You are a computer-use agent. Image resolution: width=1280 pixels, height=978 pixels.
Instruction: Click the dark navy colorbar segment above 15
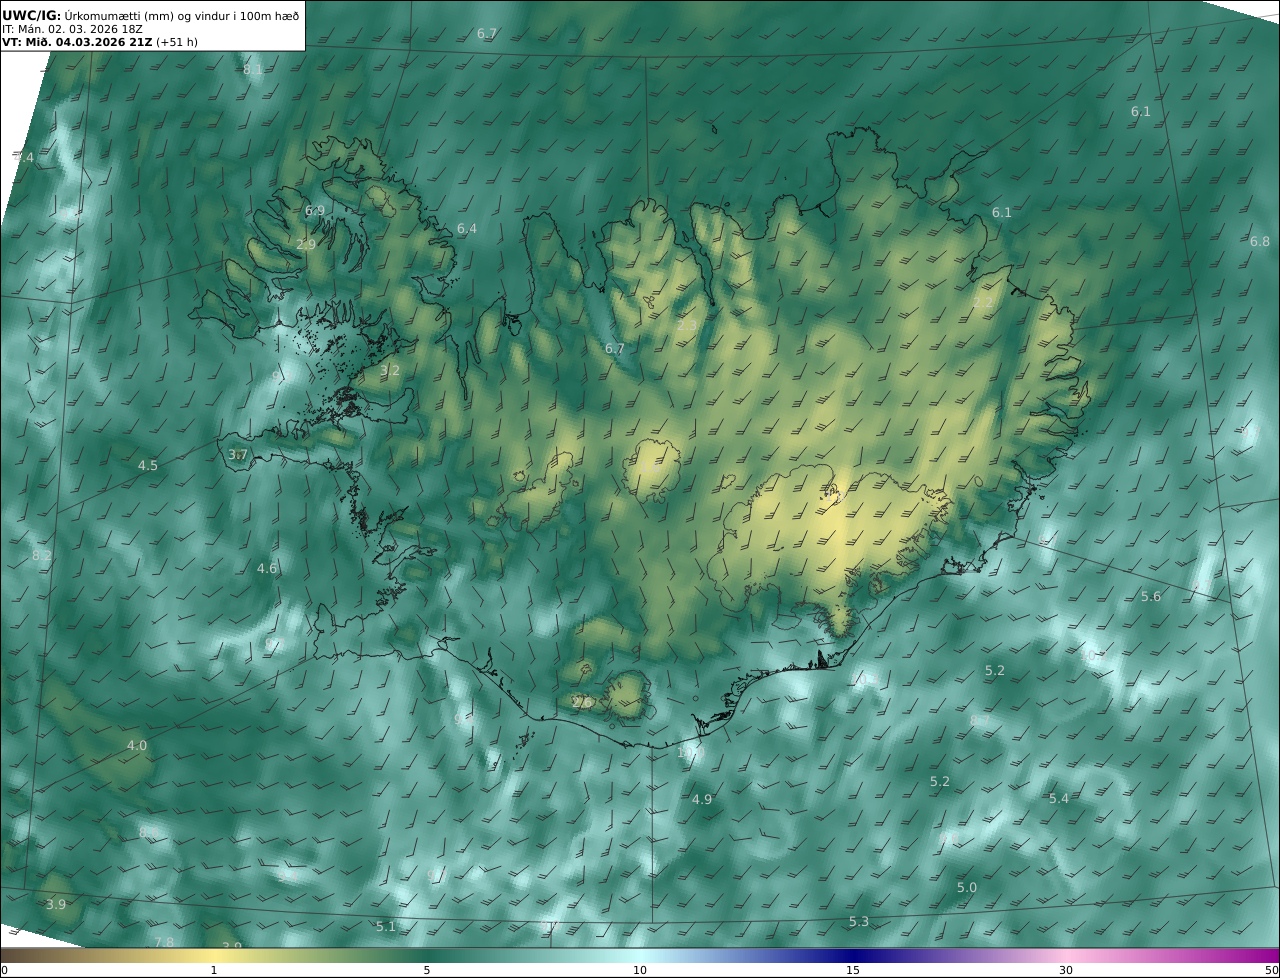tap(852, 955)
